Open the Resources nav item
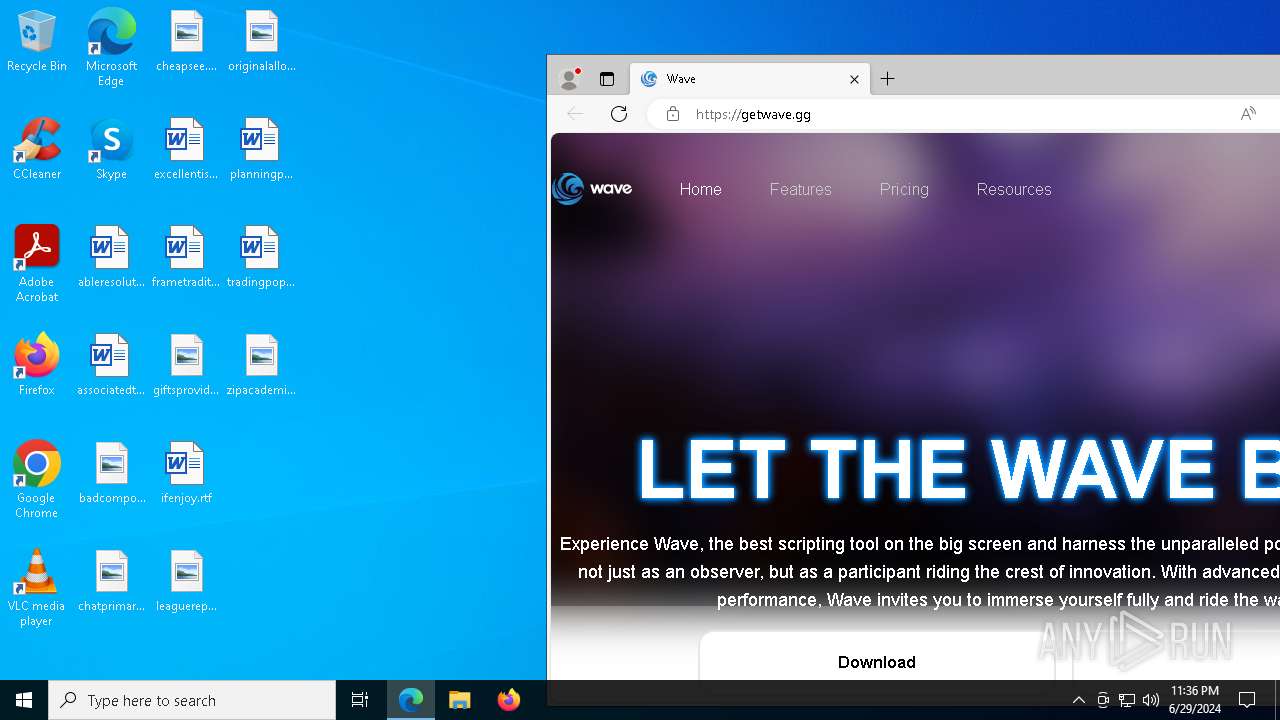The image size is (1280, 720). pyautogui.click(x=1014, y=189)
